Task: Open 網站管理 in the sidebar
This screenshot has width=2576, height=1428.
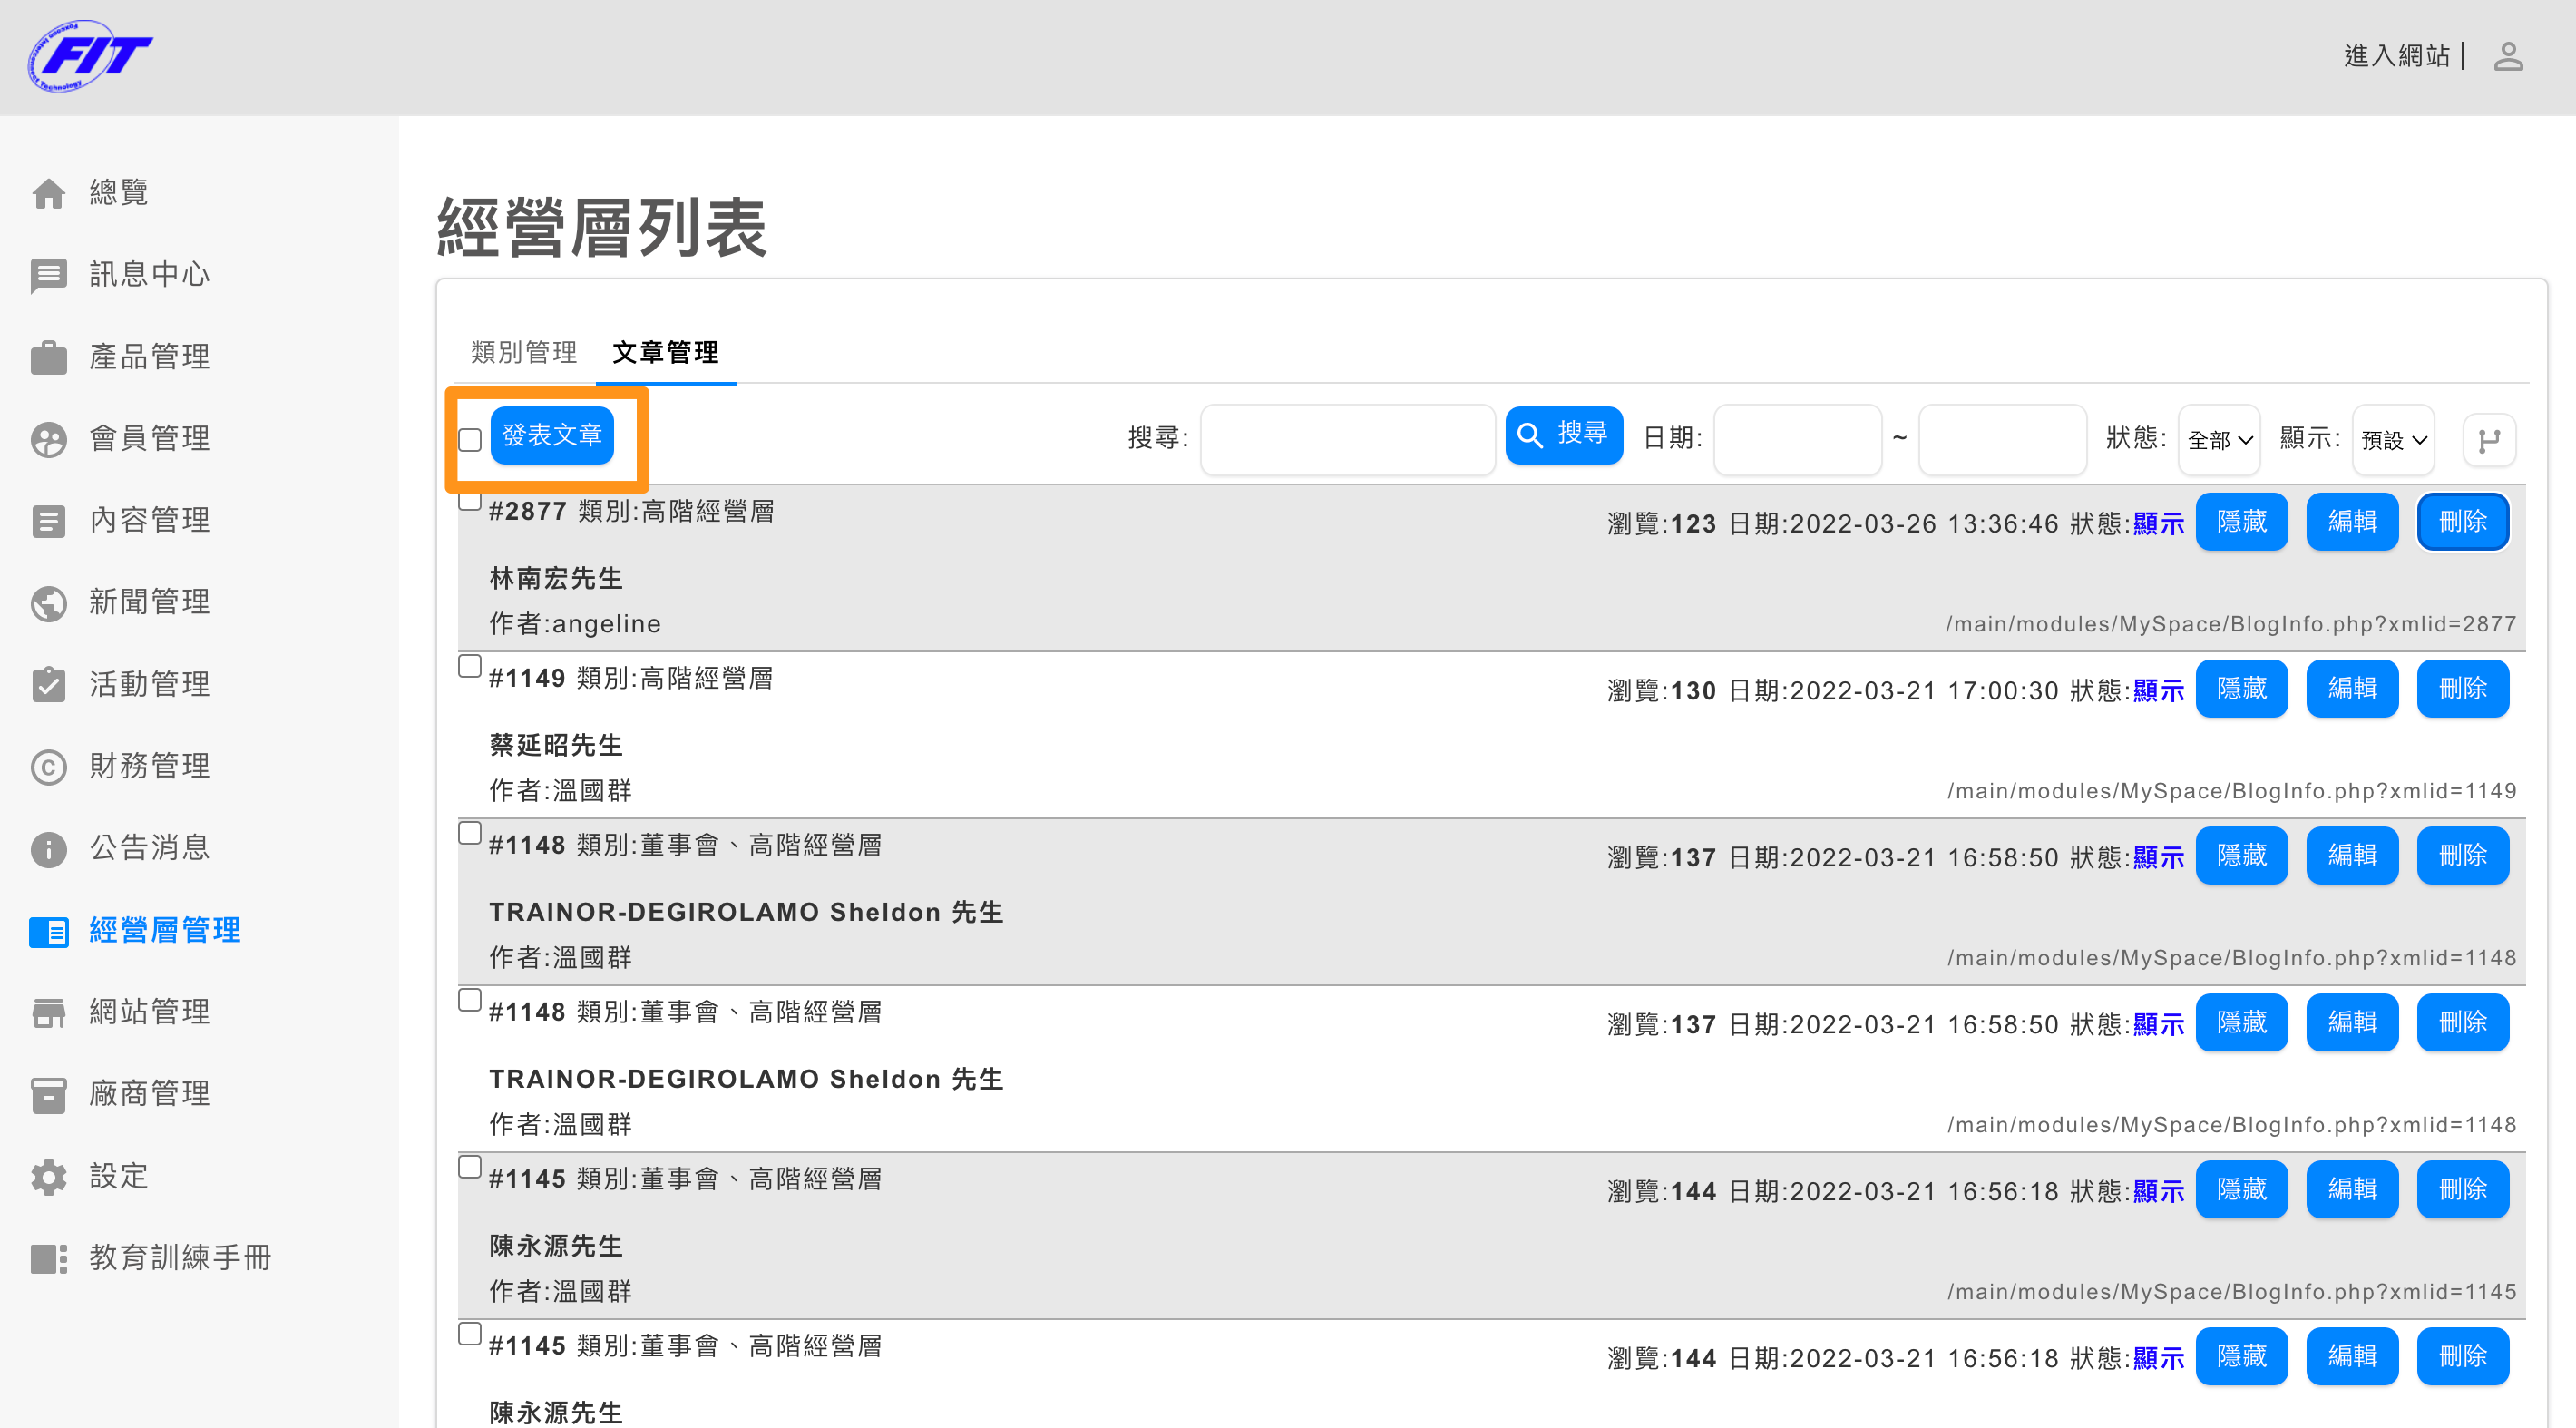Action: coord(150,1012)
